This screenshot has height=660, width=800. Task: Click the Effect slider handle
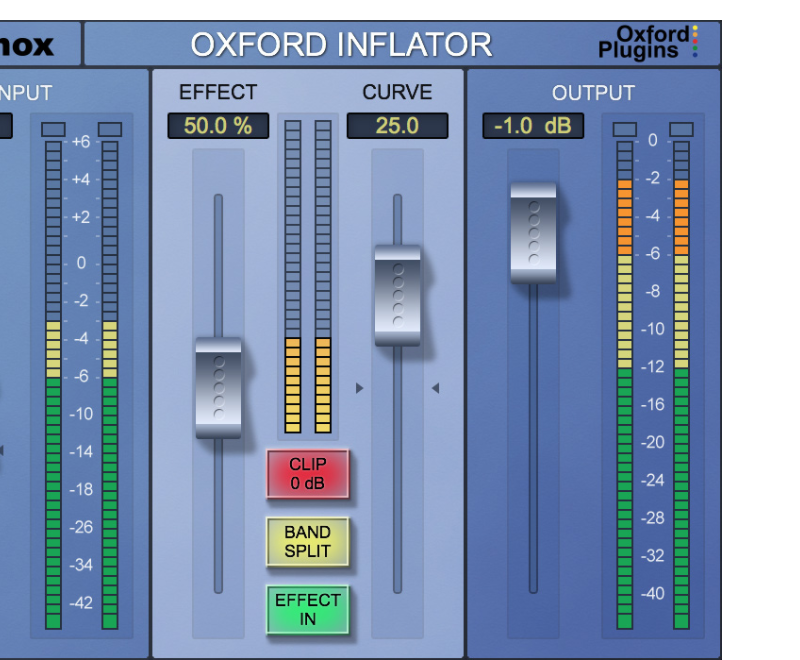(x=218, y=388)
